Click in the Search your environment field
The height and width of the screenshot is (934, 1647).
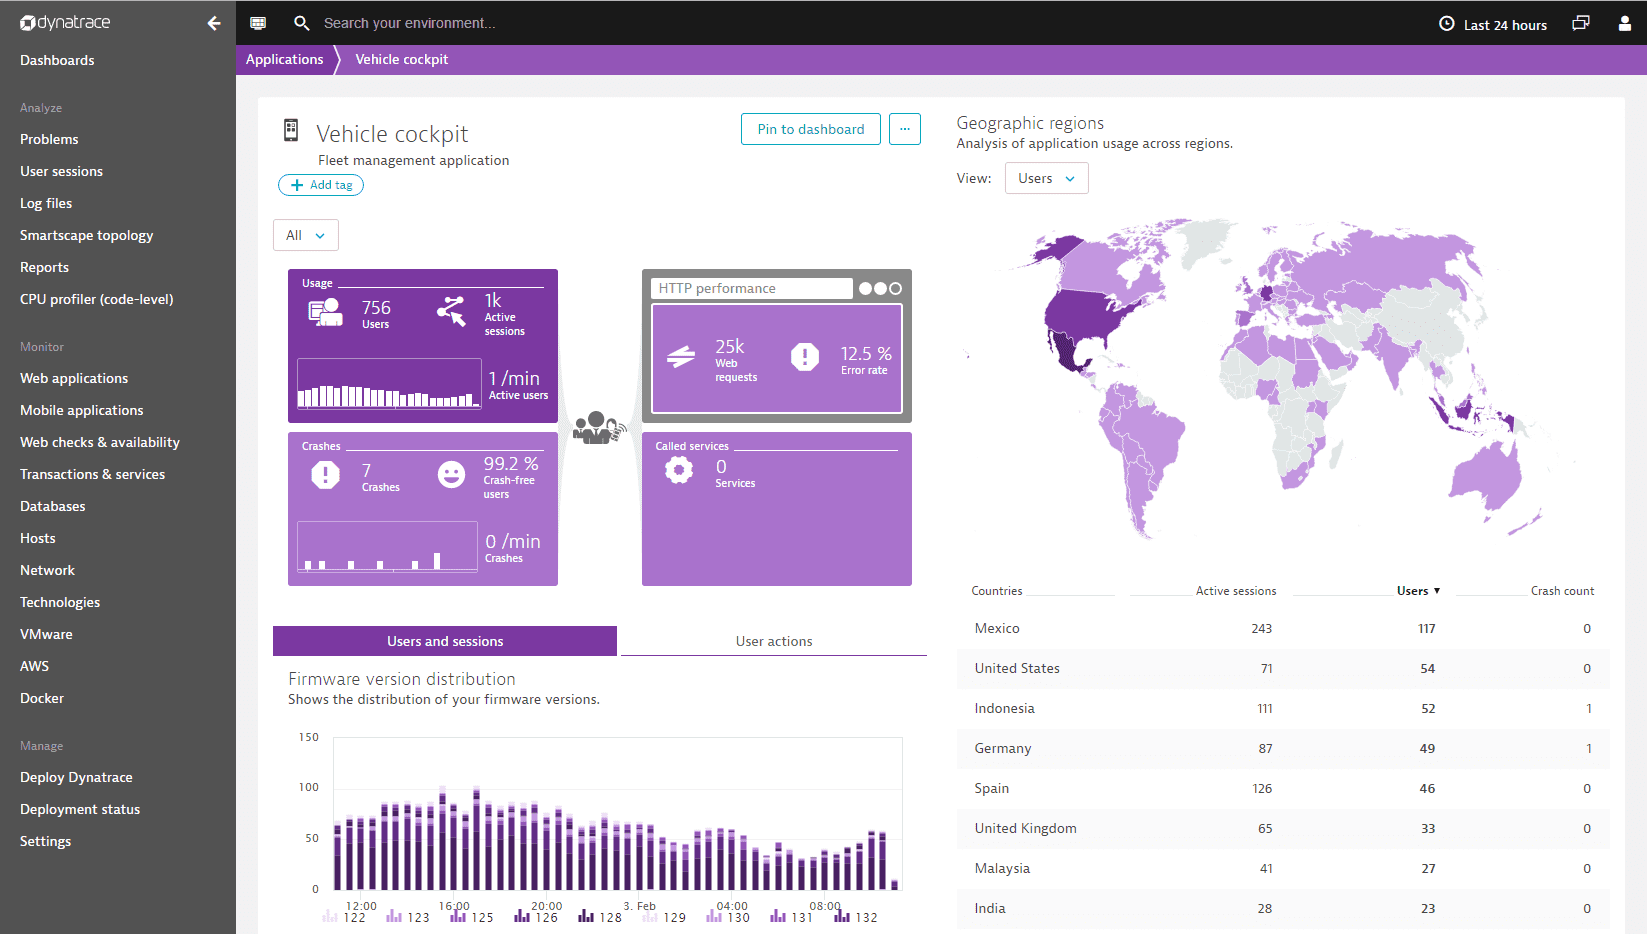(409, 23)
